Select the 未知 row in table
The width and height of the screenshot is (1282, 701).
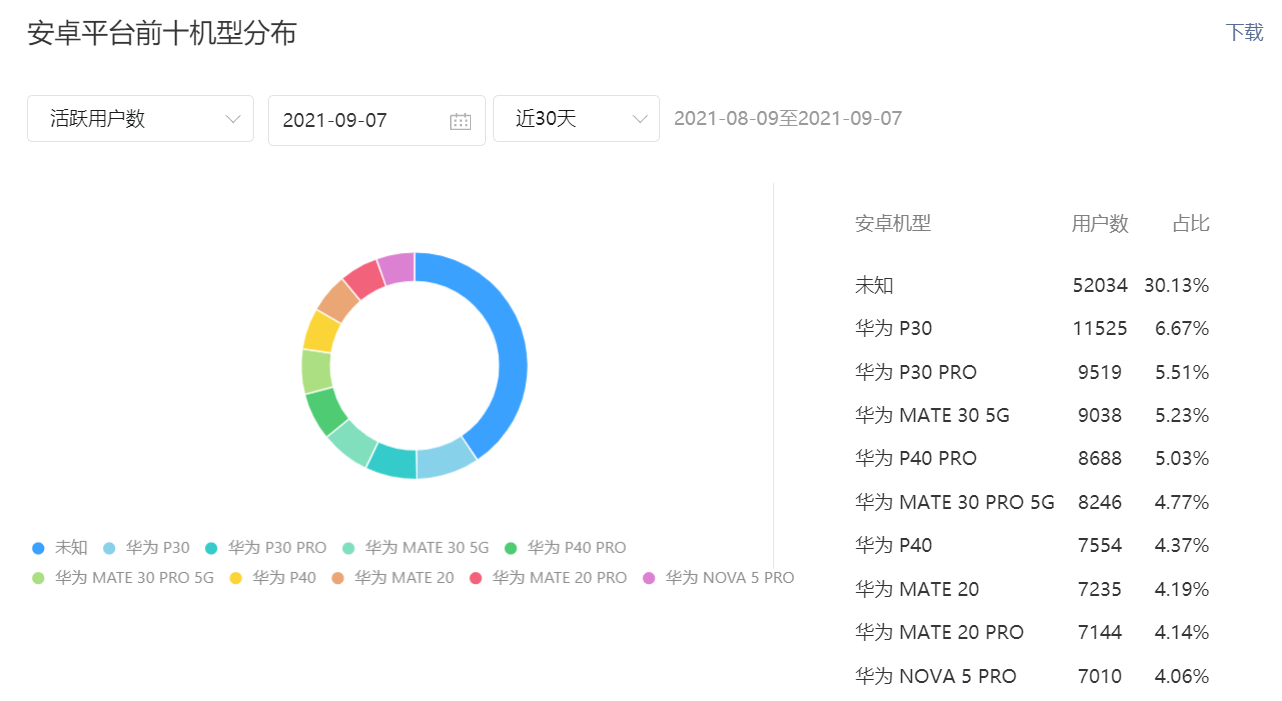point(1032,285)
